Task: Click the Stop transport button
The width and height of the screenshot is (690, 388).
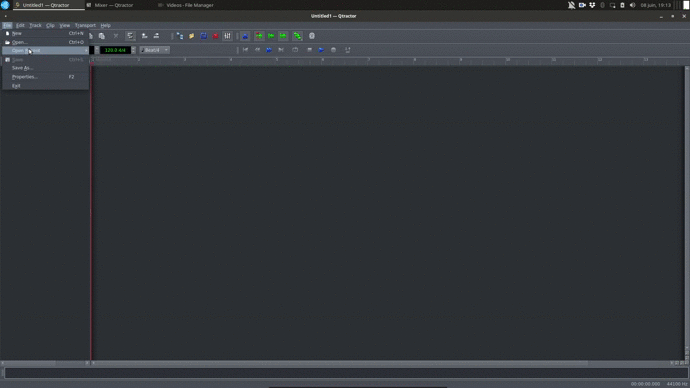Action: click(x=309, y=50)
